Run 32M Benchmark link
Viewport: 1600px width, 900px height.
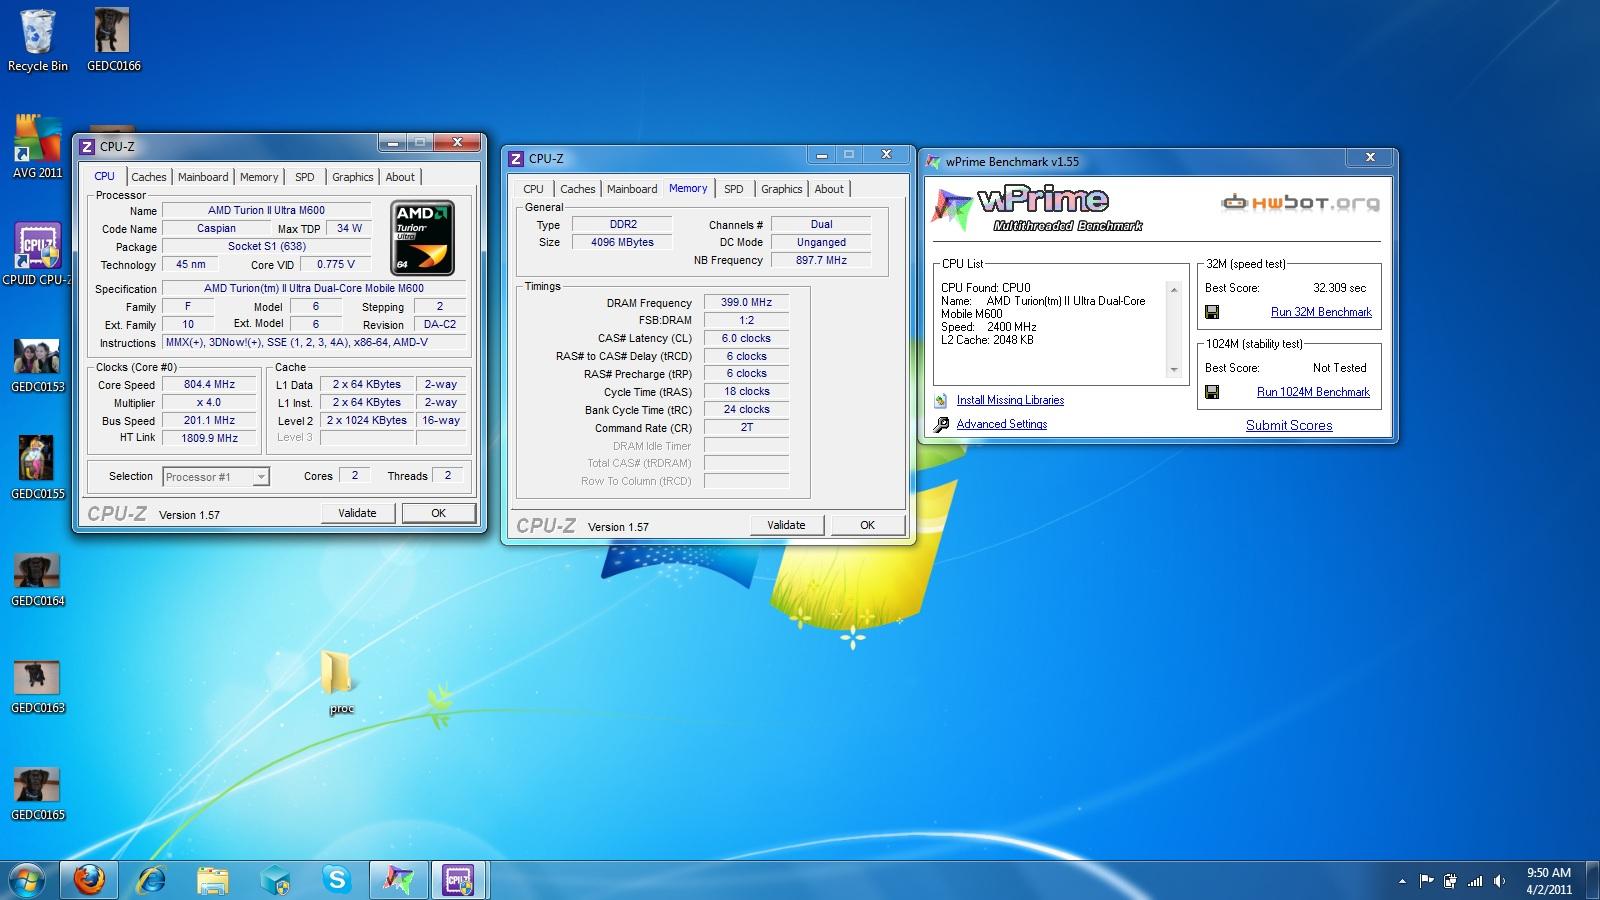pyautogui.click(x=1321, y=312)
